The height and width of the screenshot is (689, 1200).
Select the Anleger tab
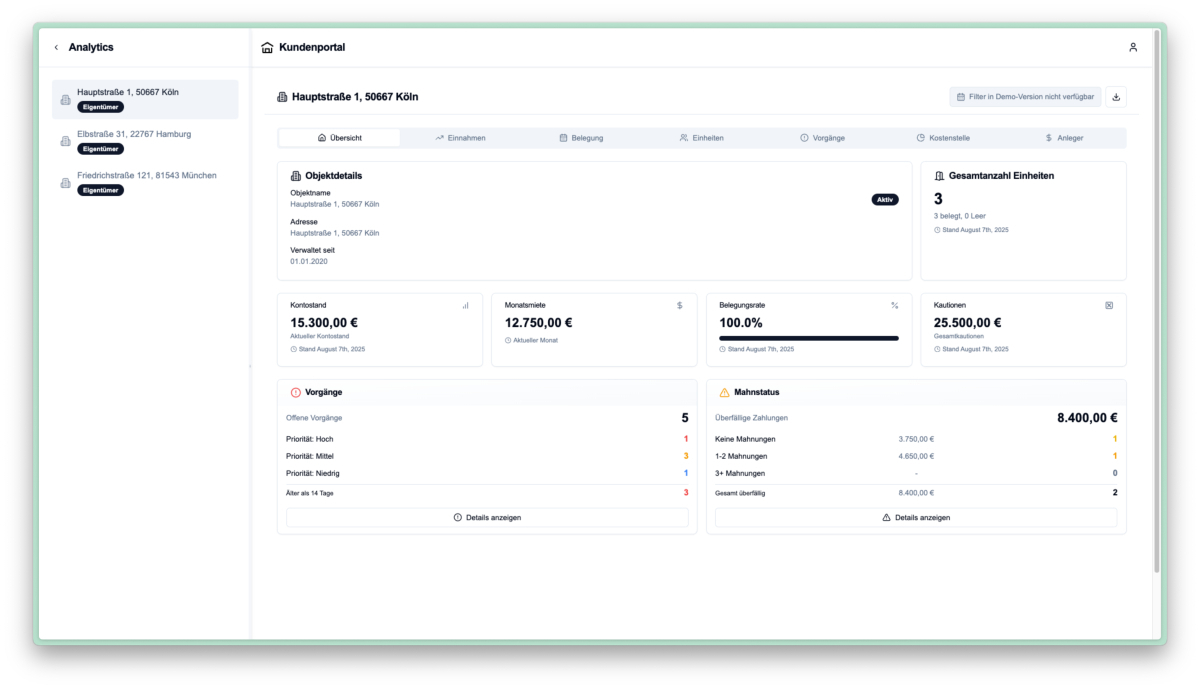[1064, 138]
